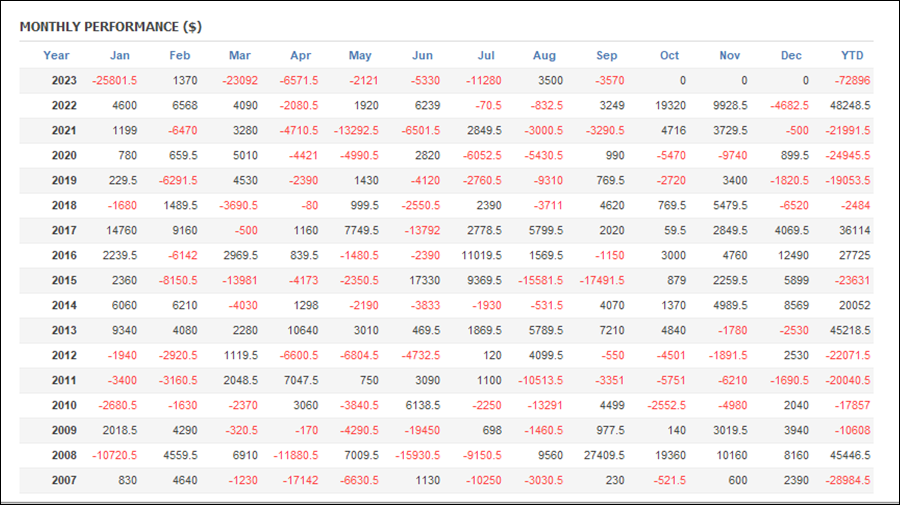Viewport: 900px width, 505px height.
Task: Click the -17491.5 value for Sep 2015
Action: (x=602, y=281)
